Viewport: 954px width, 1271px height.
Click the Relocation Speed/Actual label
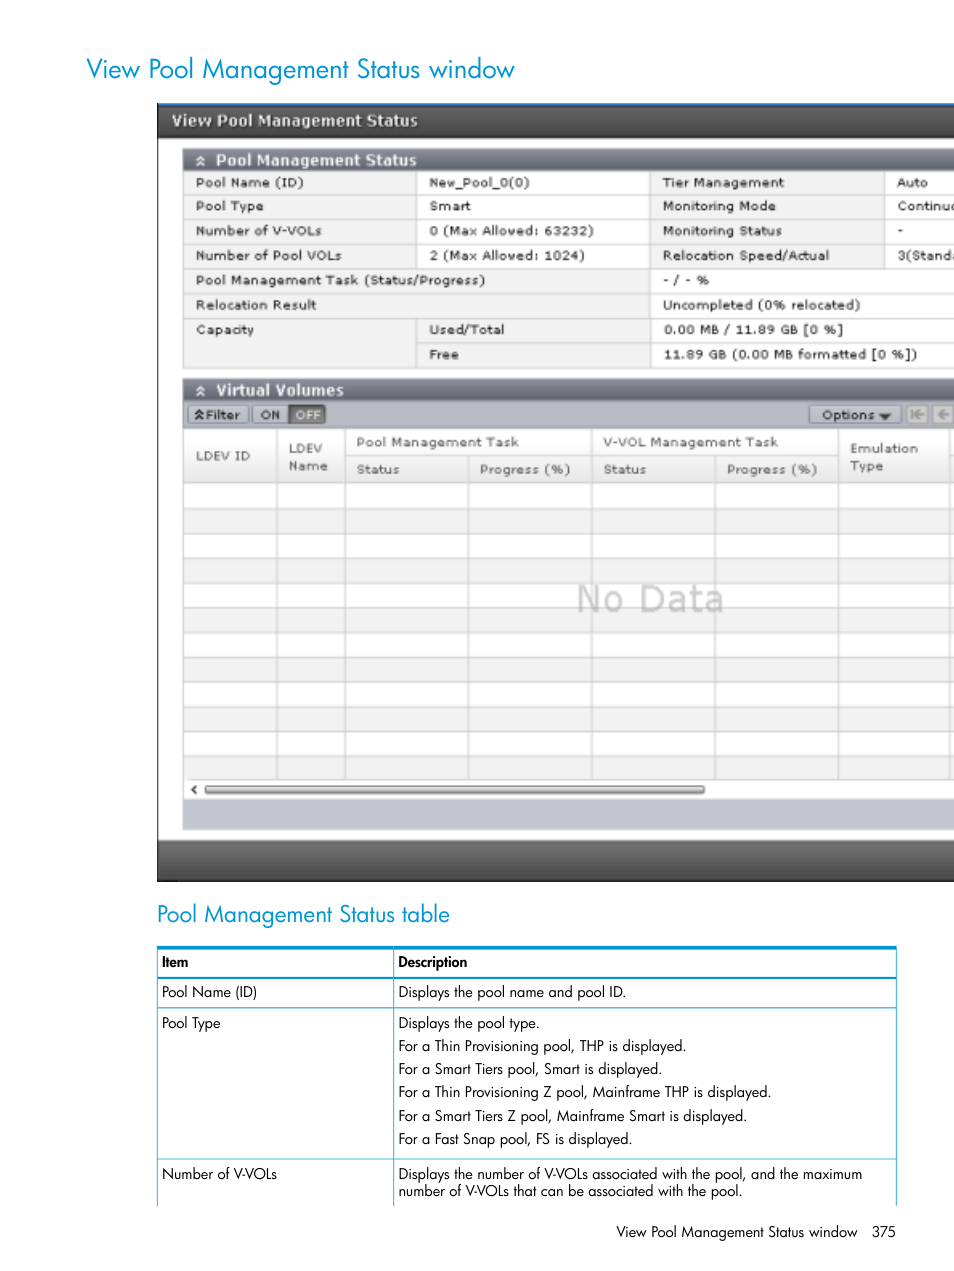point(746,256)
